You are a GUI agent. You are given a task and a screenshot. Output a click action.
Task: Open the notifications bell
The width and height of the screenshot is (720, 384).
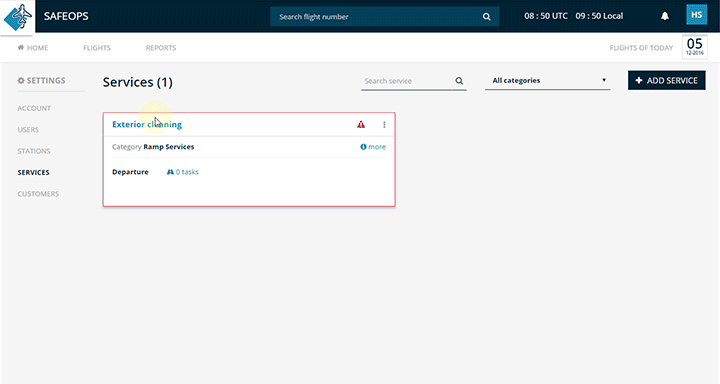click(664, 16)
